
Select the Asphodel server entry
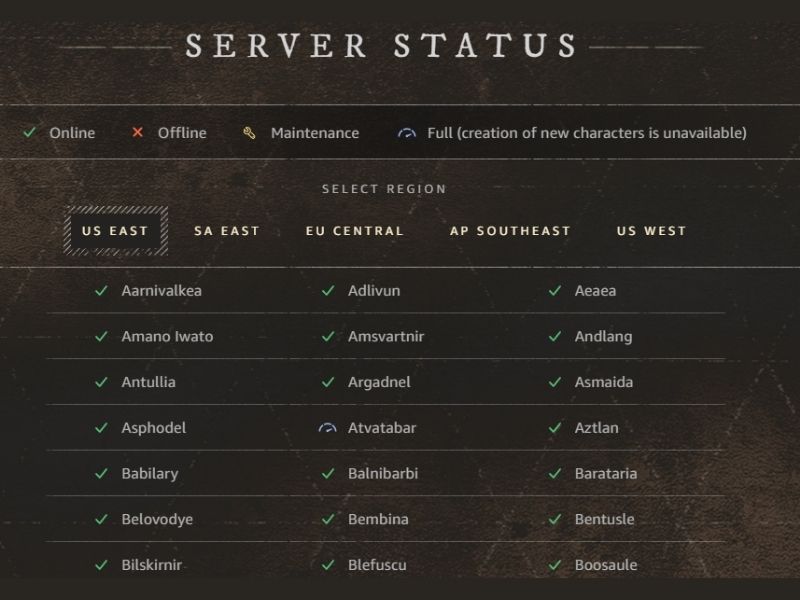[x=153, y=428]
